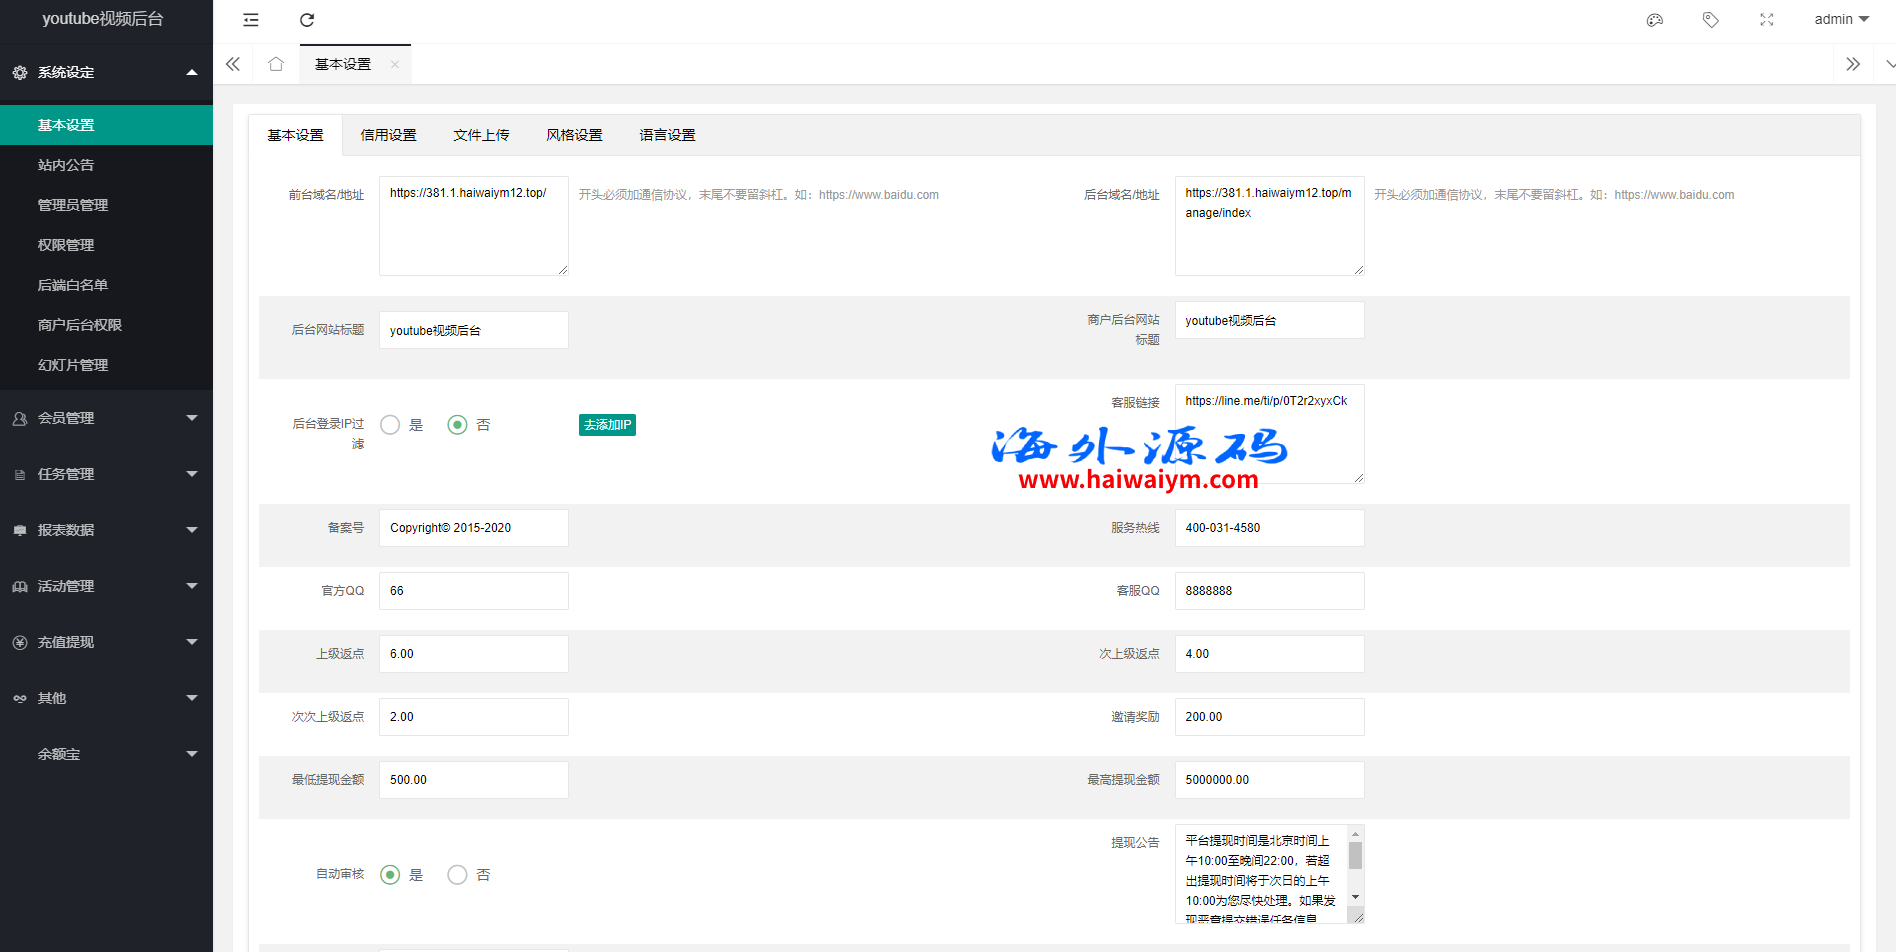Switch to the 语言设置 tab

[667, 135]
